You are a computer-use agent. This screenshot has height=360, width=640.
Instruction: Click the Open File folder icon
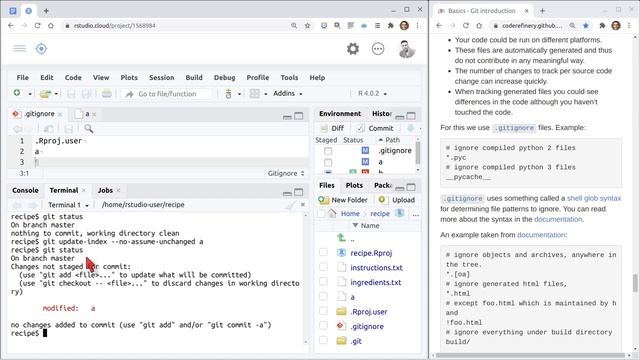[45, 94]
